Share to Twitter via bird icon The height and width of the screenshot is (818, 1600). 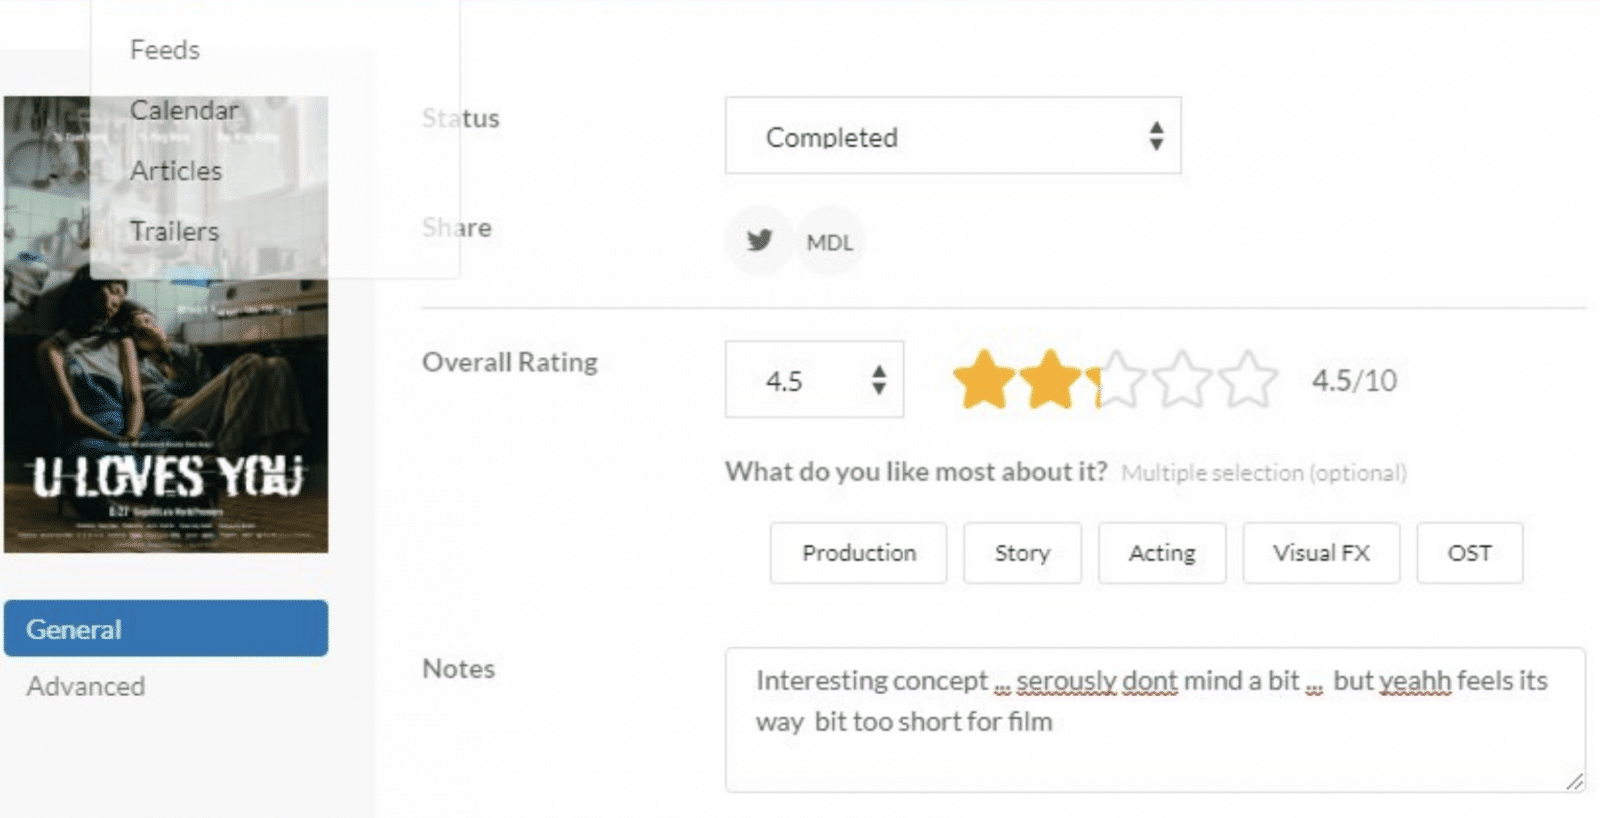(x=759, y=240)
